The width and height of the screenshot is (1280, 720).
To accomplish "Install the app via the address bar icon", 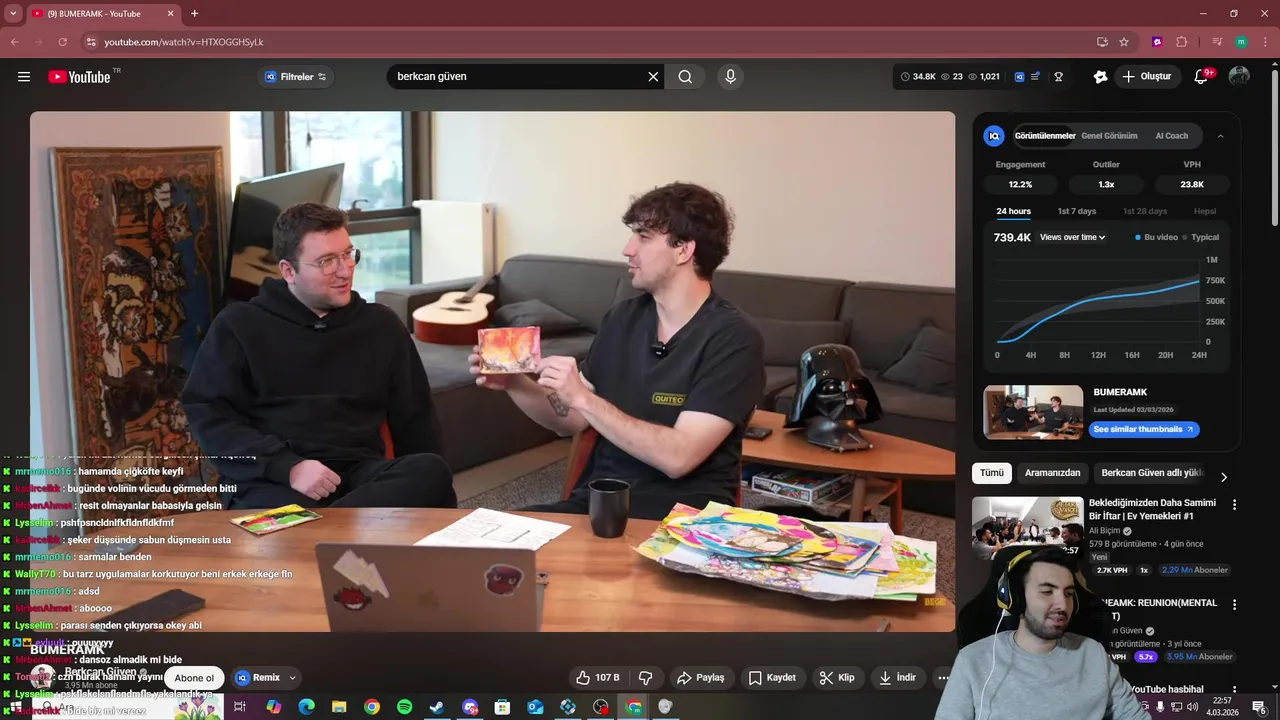I will pos(1102,42).
